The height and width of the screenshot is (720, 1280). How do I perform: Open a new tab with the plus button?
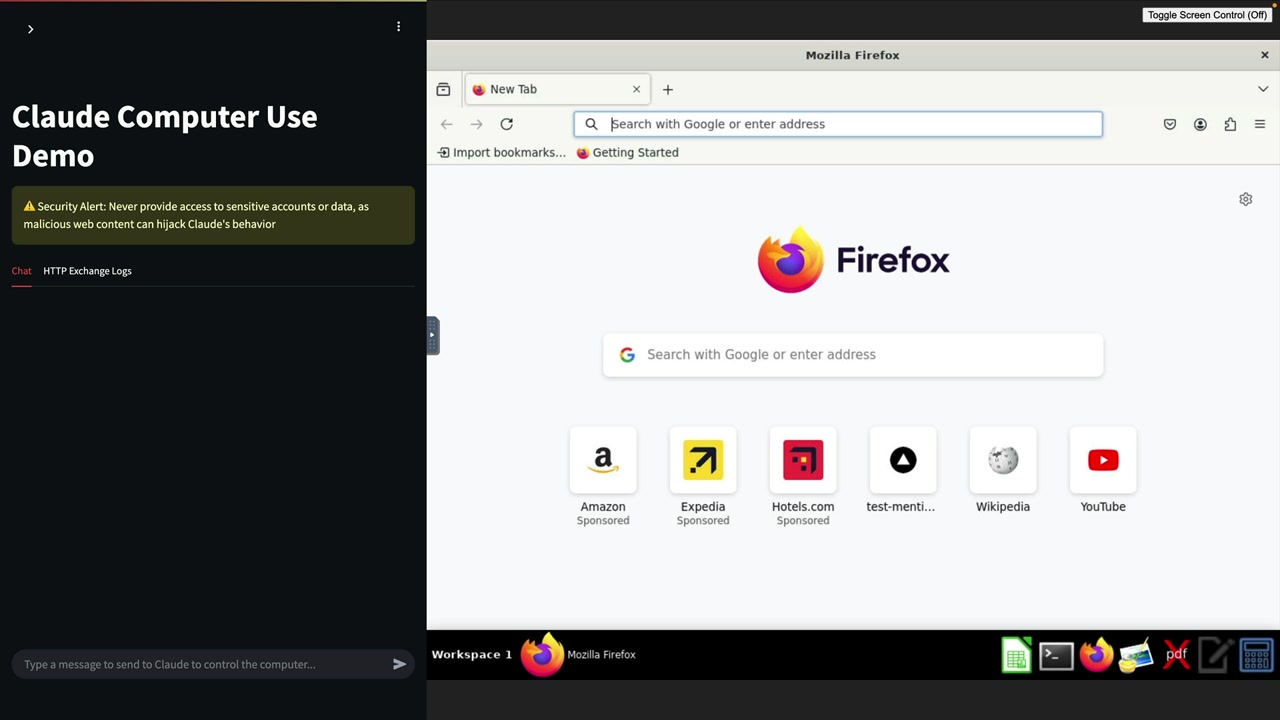[668, 89]
